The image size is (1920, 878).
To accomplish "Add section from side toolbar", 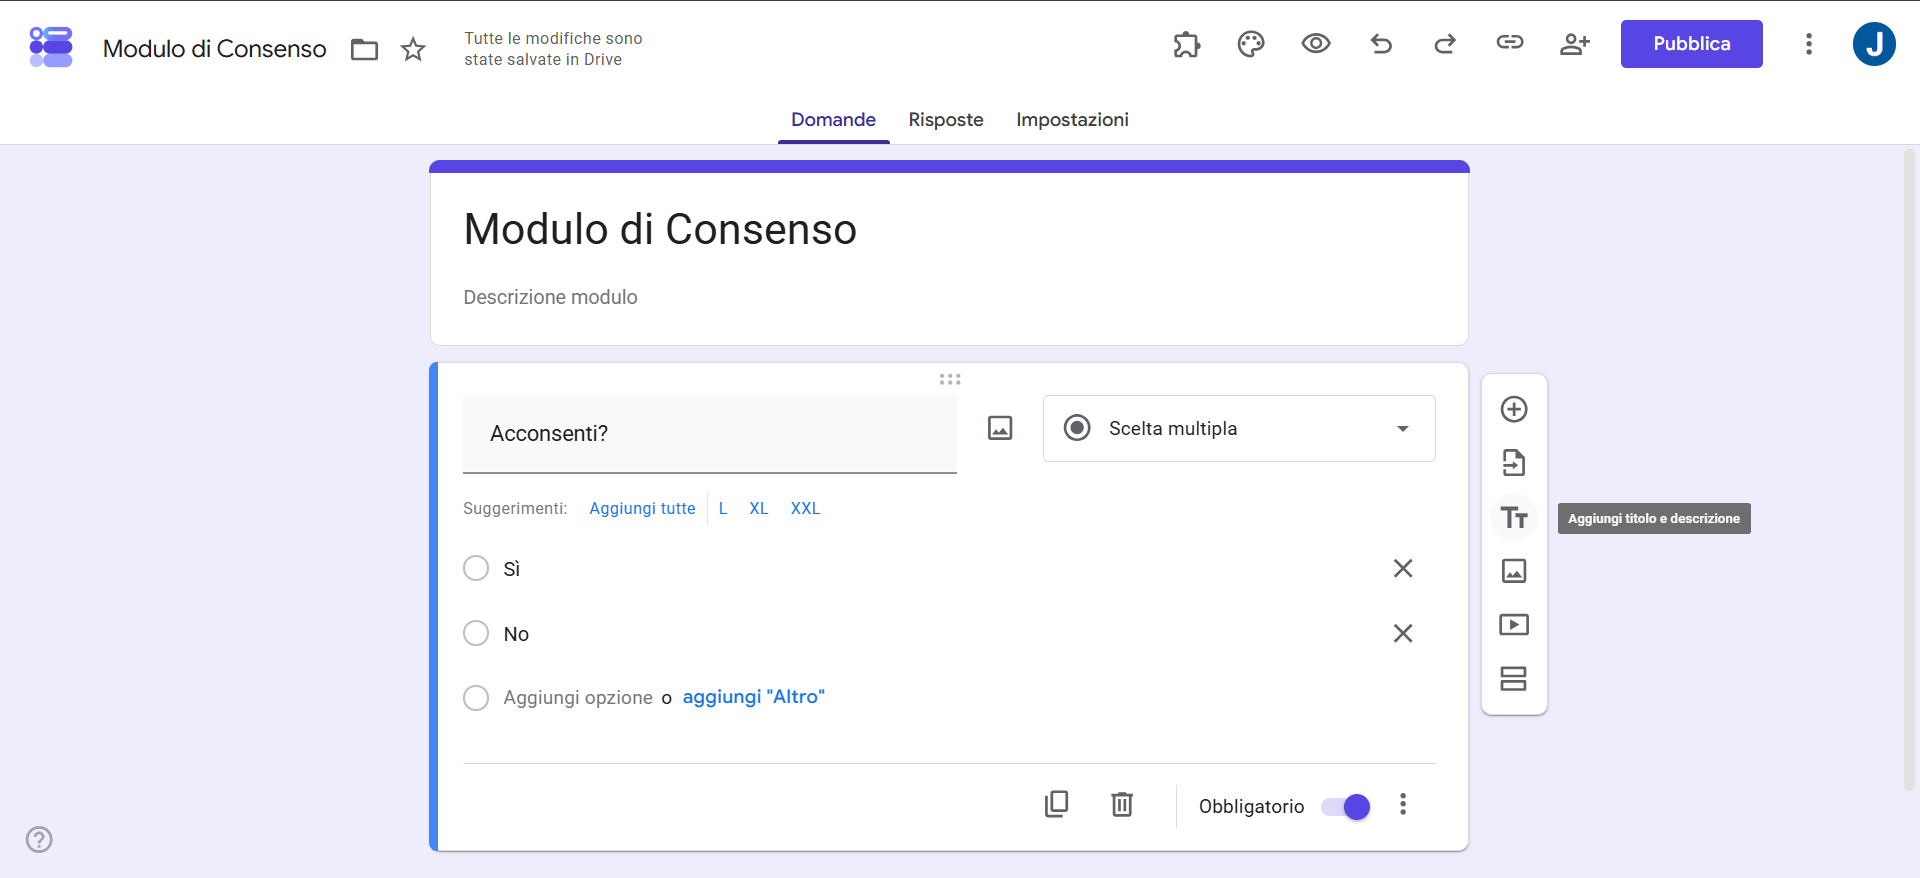I will click(x=1514, y=679).
